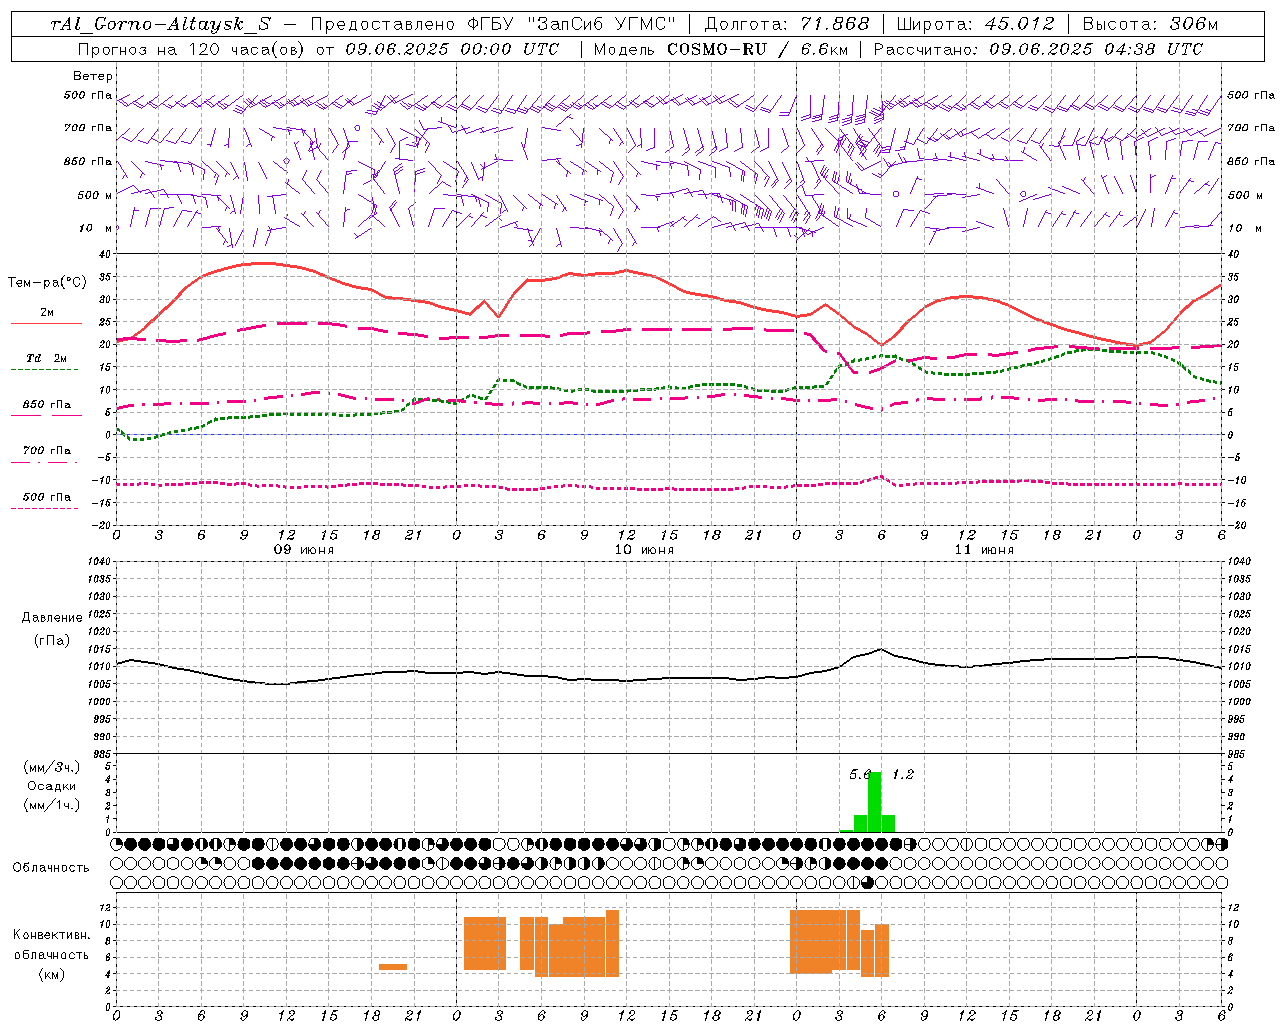
Task: Click the 1.2 precipitation value
Action: point(903,774)
